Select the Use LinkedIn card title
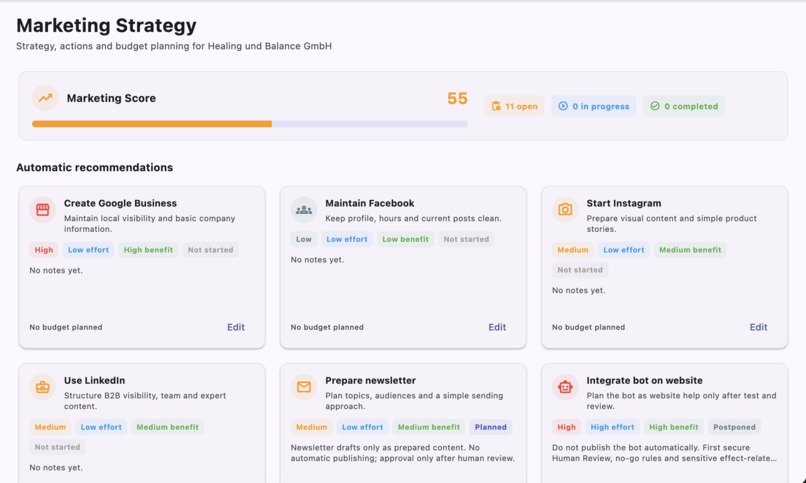This screenshot has height=483, width=806. [x=95, y=381]
